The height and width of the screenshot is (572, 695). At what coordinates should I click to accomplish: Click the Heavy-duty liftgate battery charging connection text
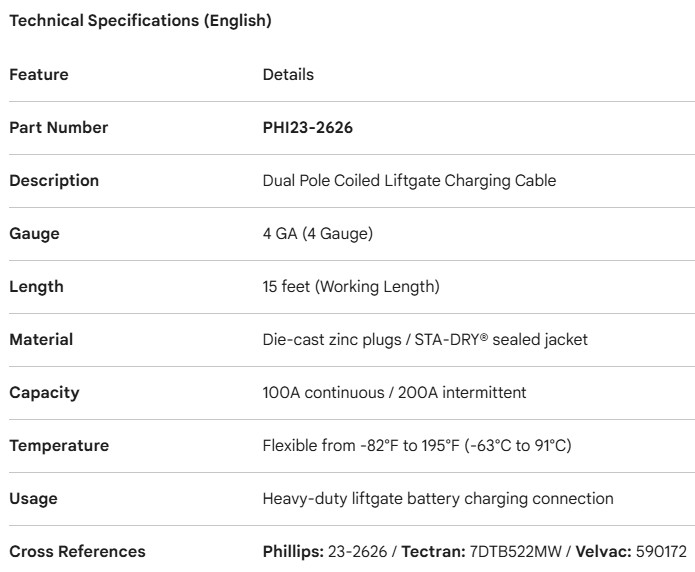click(x=438, y=499)
